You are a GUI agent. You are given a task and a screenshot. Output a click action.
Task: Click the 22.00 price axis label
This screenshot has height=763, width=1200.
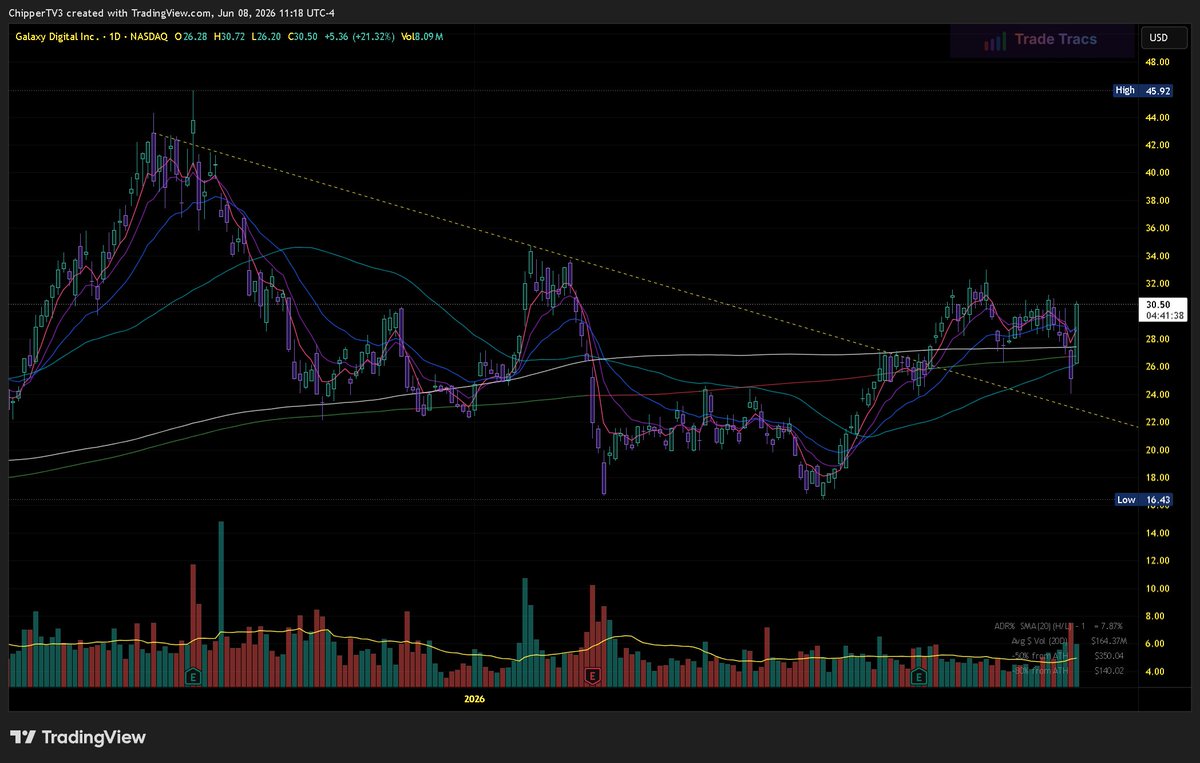tap(1158, 422)
